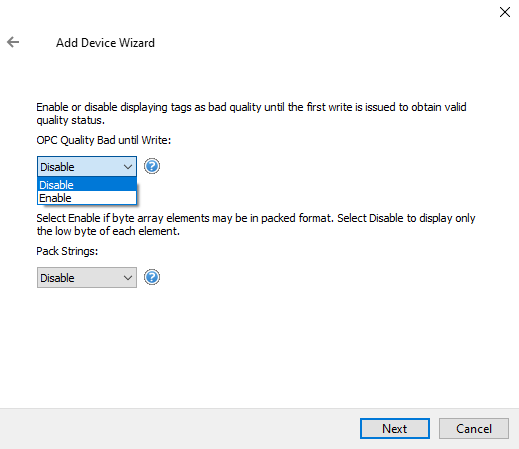
Task: Click the chevron of OPC Quality dropdown
Action: (x=128, y=167)
